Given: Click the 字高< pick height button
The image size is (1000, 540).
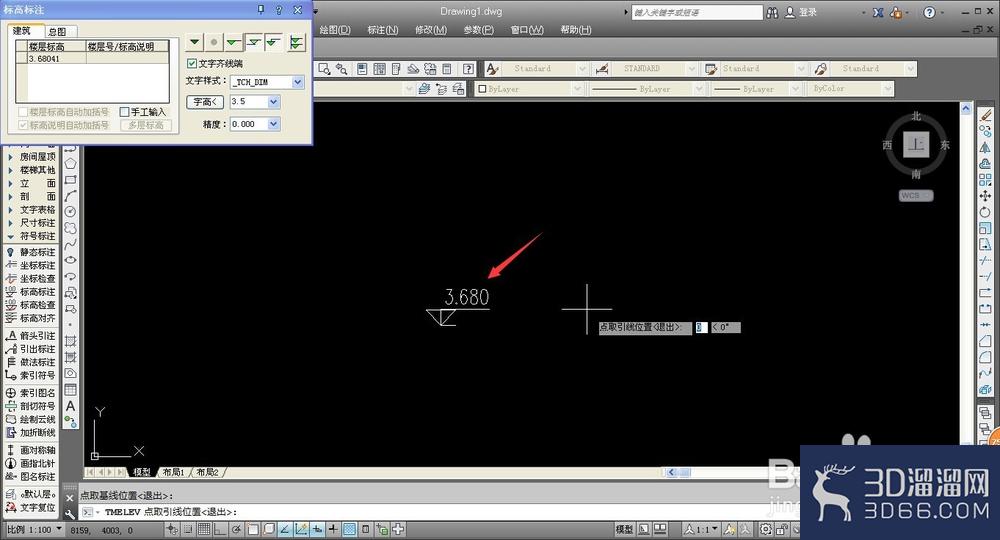Looking at the screenshot, I should (205, 101).
